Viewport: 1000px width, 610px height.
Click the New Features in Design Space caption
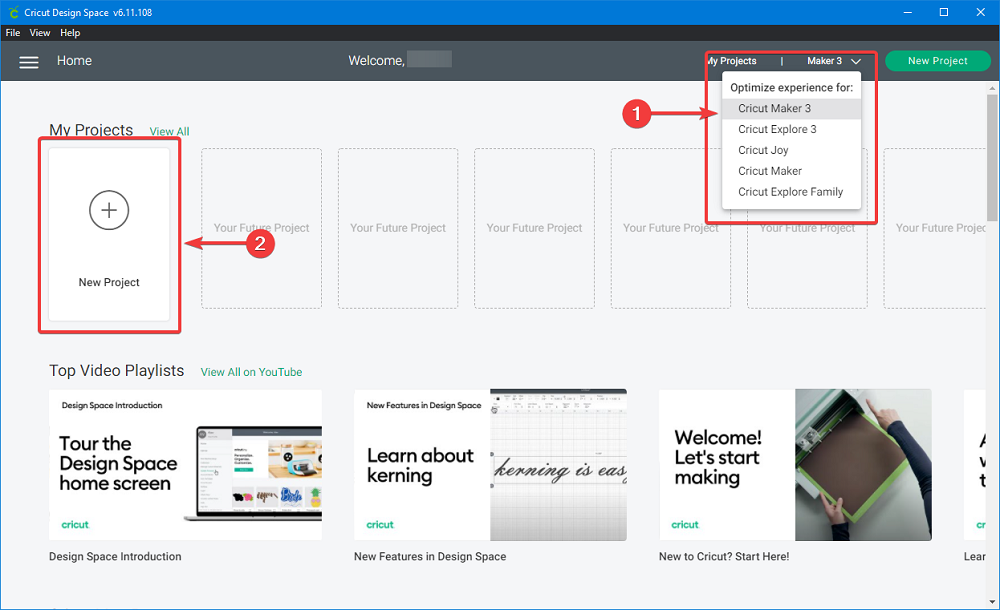pos(430,556)
